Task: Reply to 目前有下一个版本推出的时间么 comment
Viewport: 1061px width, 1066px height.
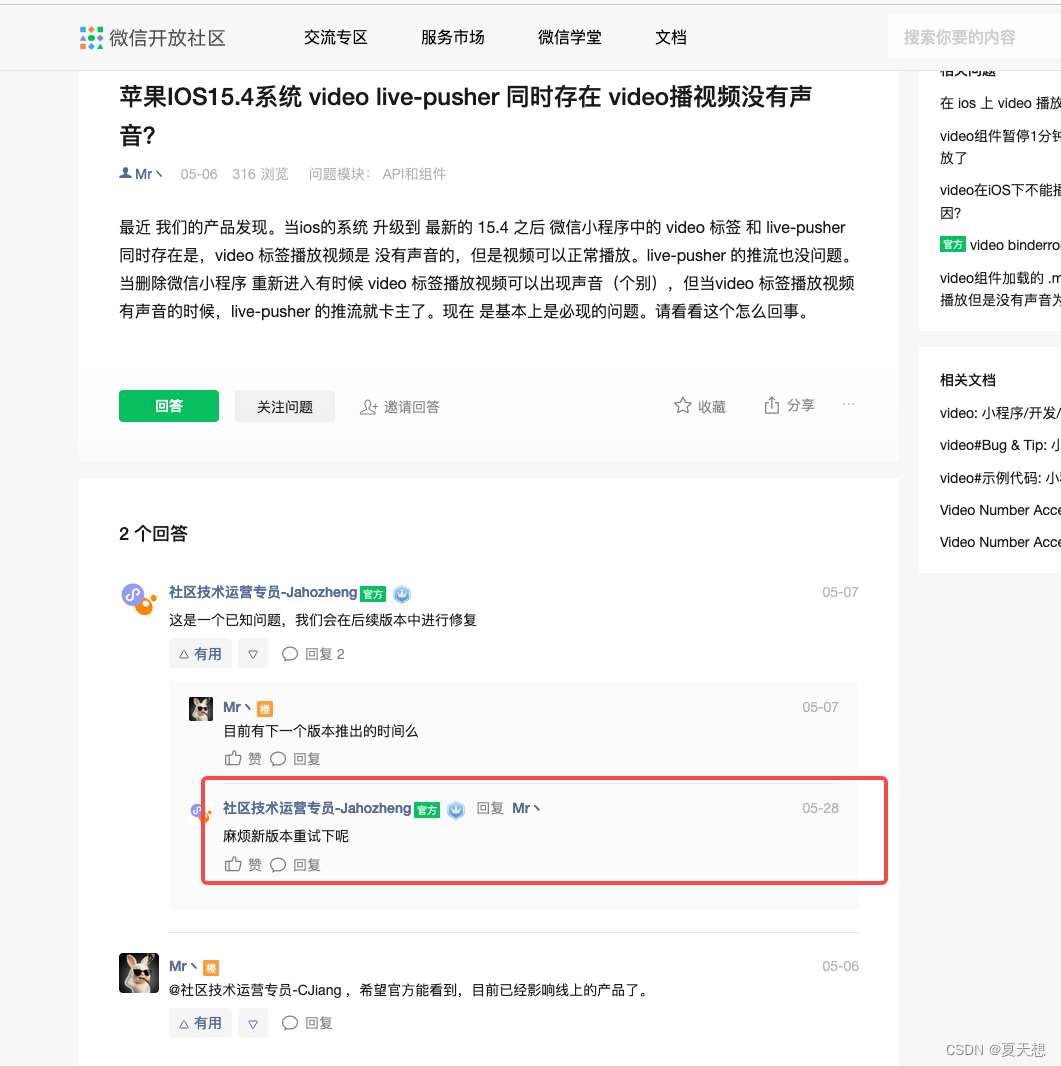Action: (295, 759)
